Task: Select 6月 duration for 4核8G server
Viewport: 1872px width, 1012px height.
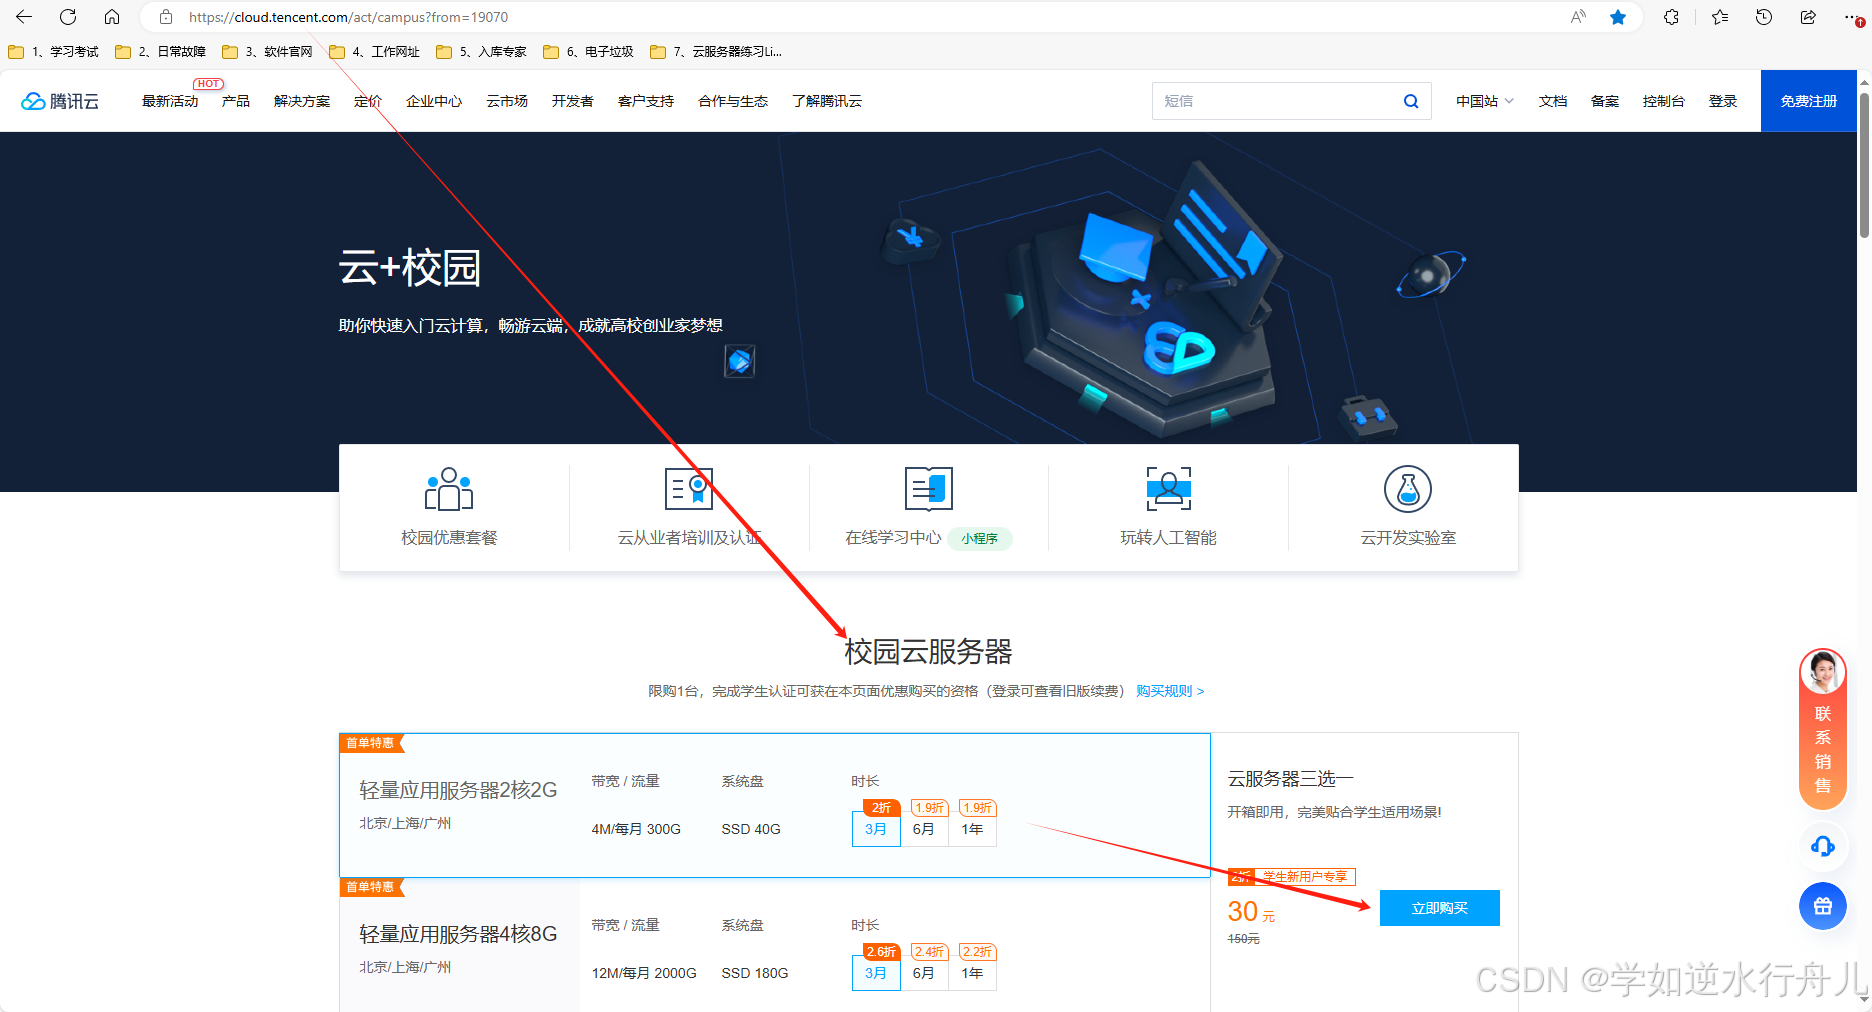Action: [924, 973]
